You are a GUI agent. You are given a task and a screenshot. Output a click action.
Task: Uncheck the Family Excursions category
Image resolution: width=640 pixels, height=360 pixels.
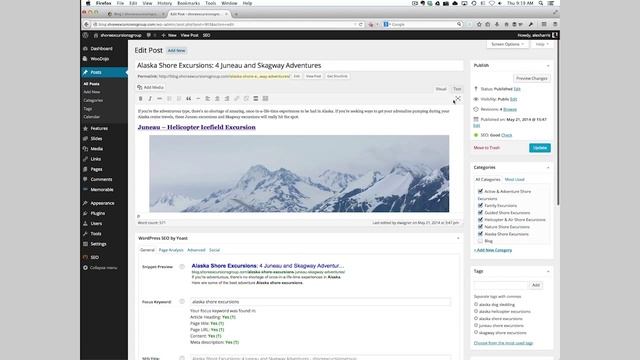pos(480,205)
